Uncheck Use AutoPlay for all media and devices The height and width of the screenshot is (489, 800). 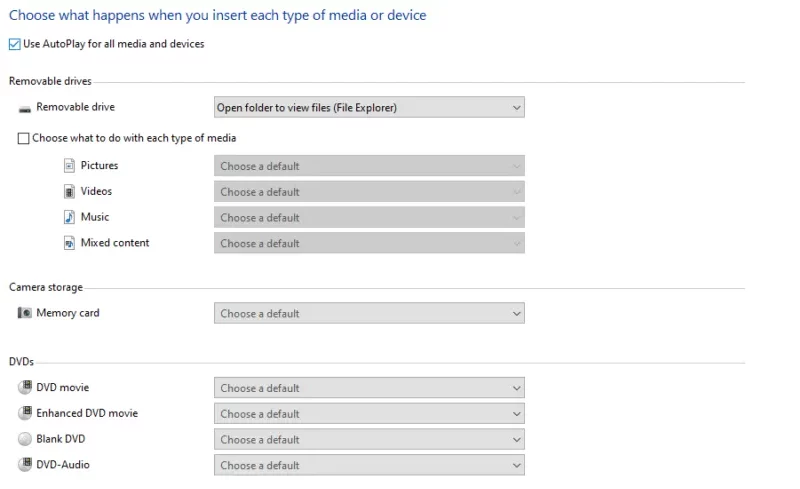click(15, 44)
